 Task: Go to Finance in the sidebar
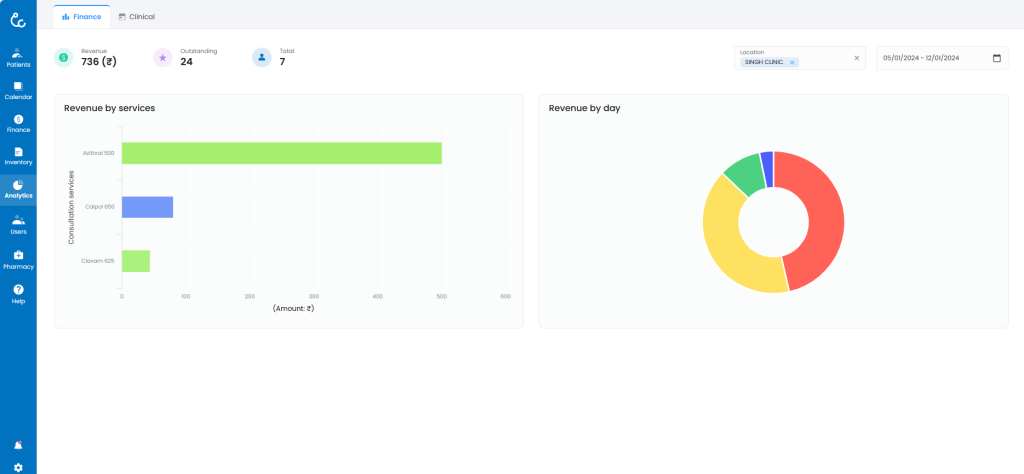[18, 123]
